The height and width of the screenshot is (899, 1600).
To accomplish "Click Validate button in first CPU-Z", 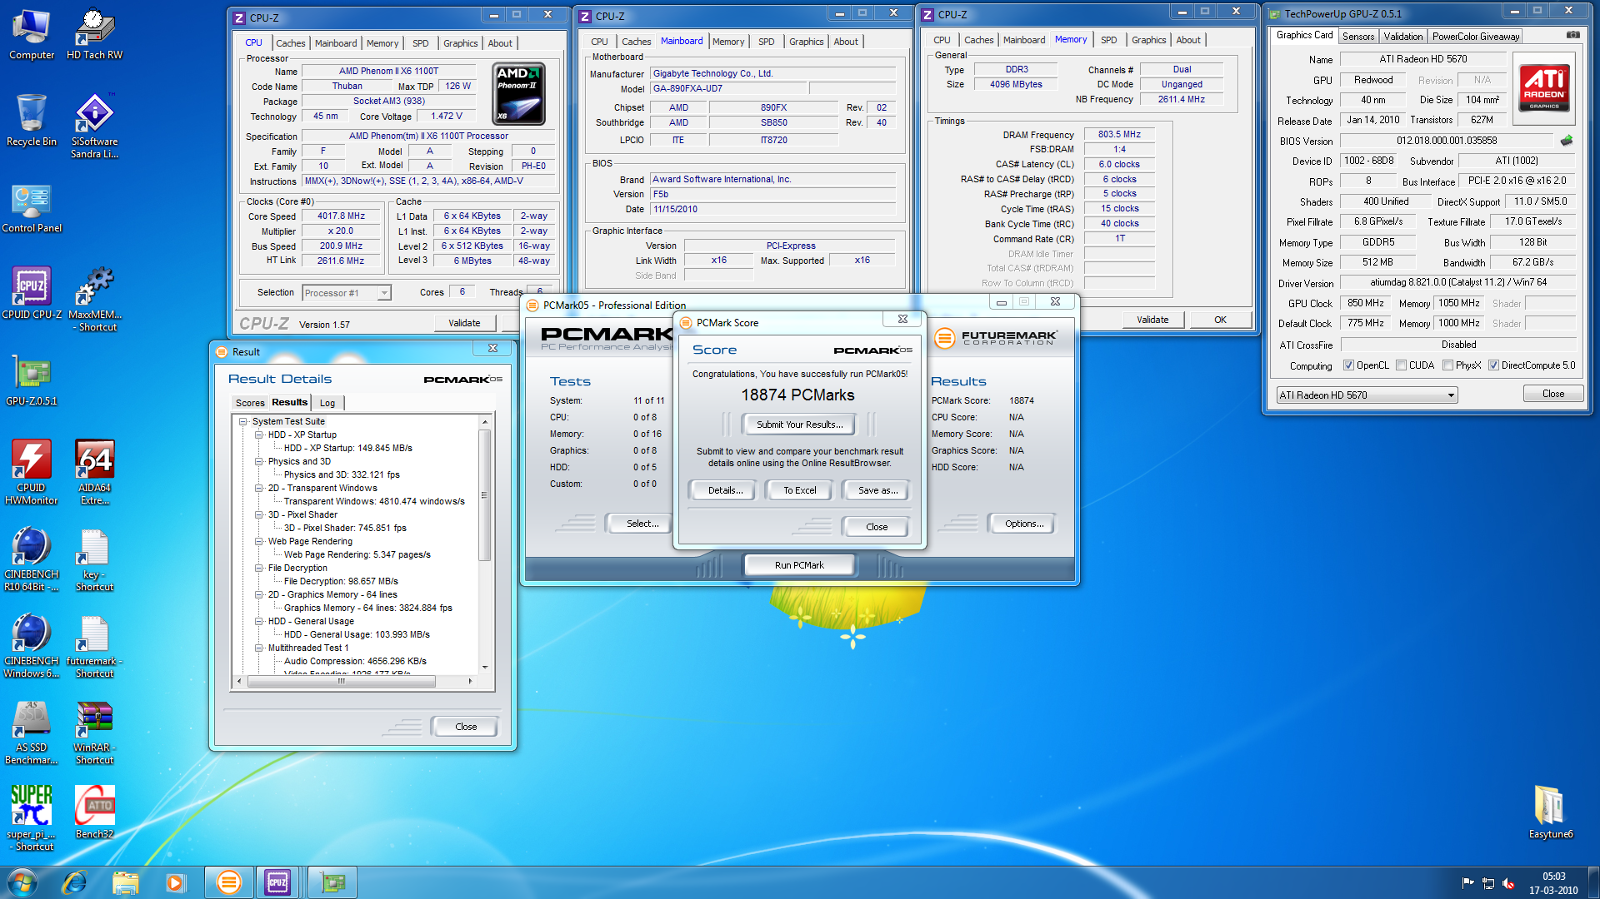I will (x=464, y=322).
